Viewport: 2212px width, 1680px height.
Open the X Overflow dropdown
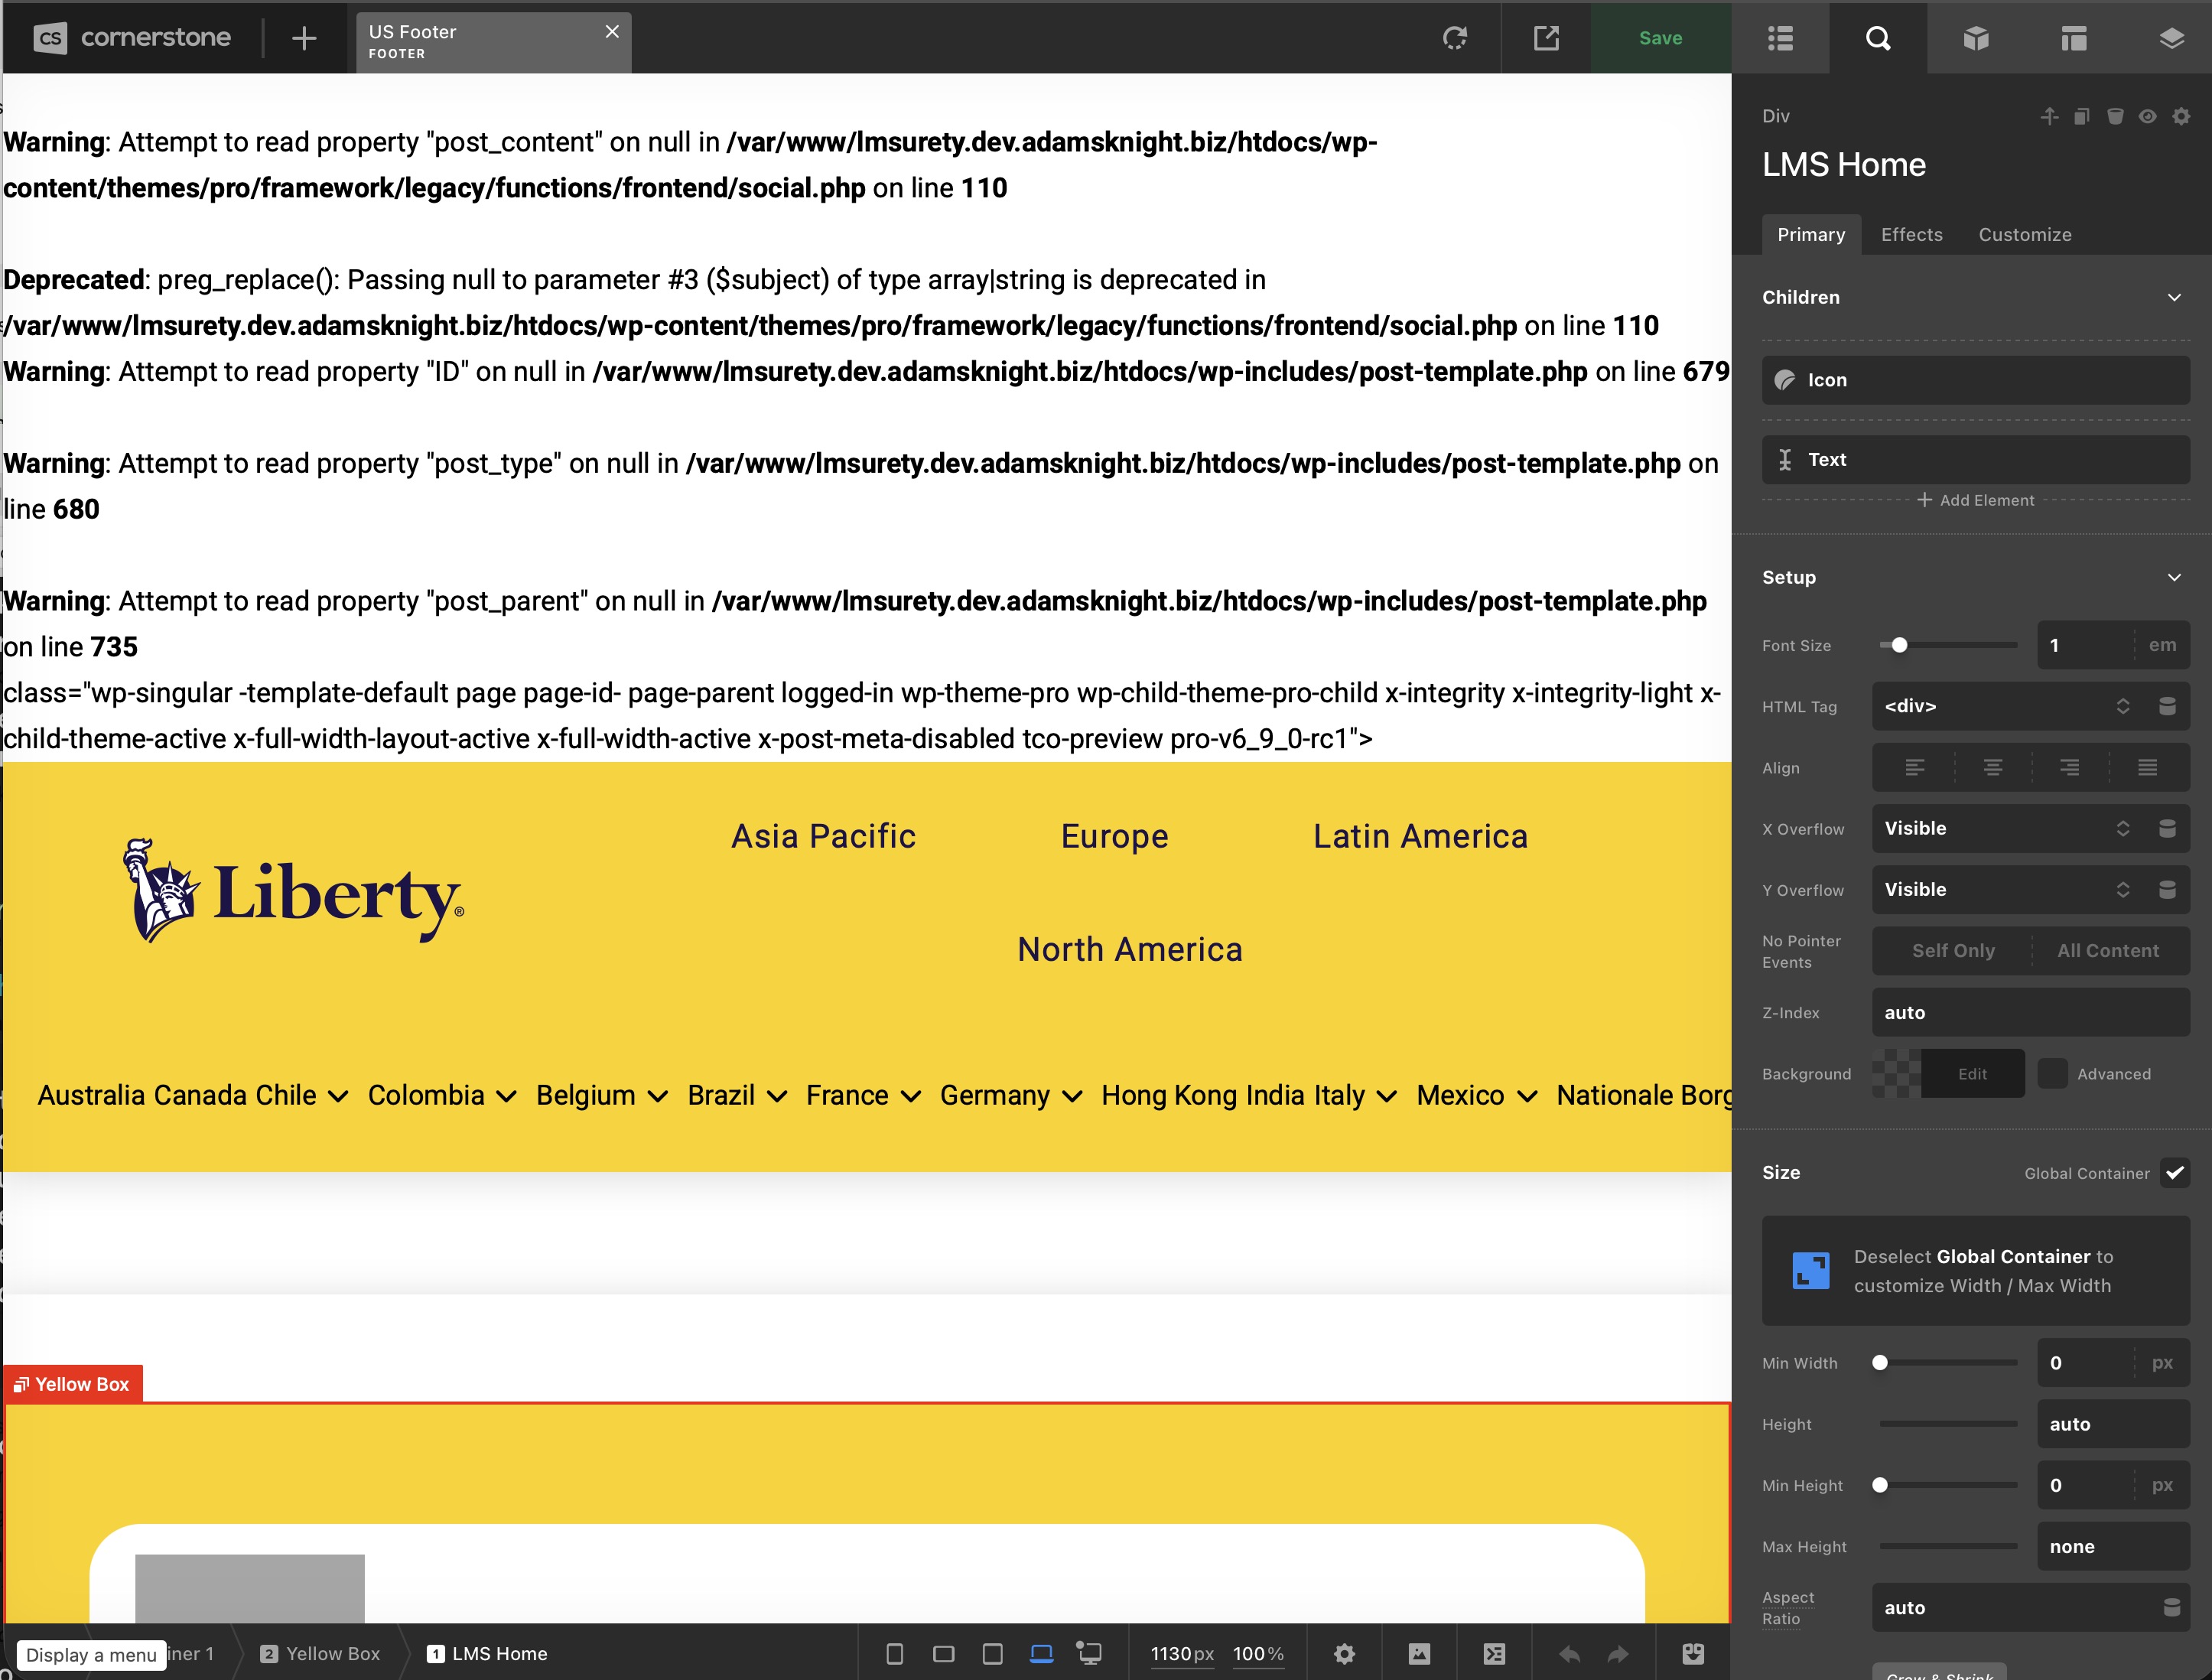(x=2007, y=829)
